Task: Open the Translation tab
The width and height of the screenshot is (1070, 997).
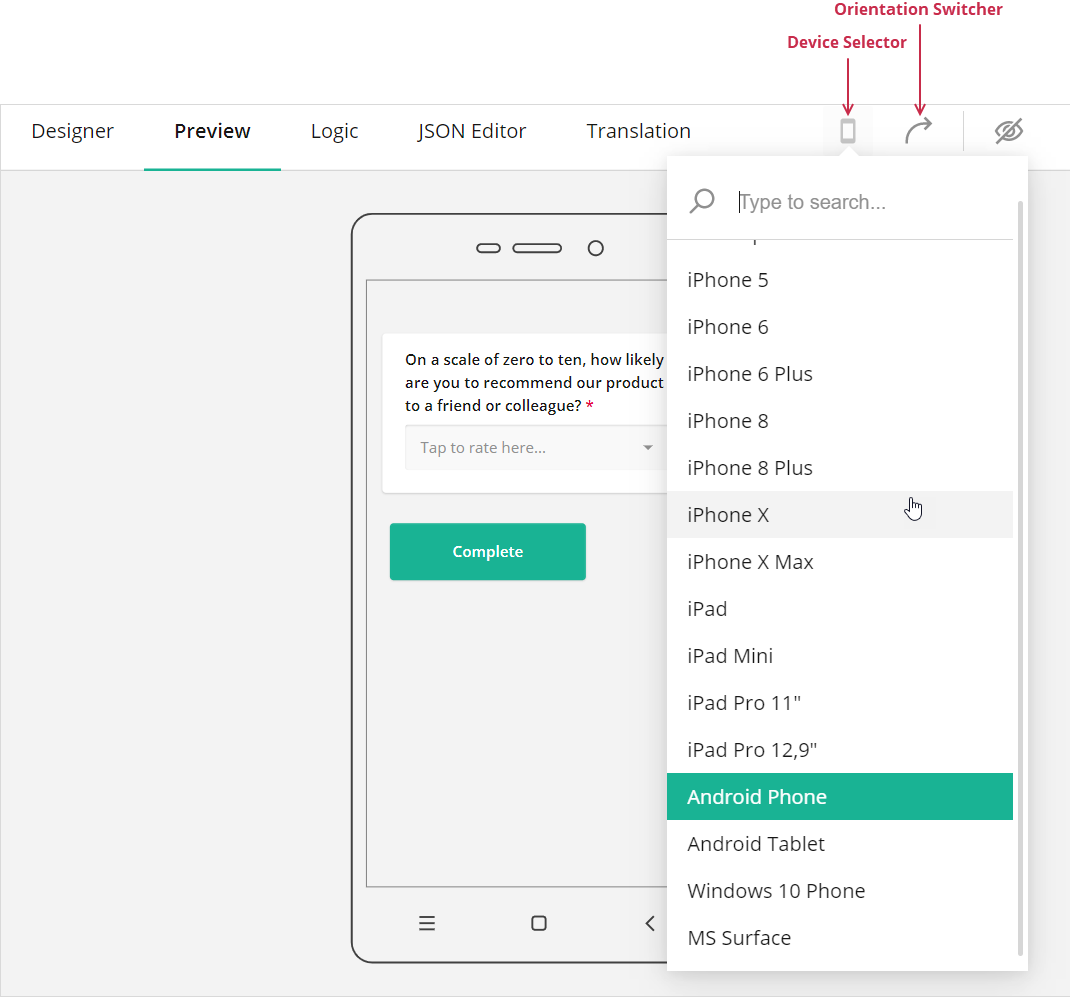Action: pos(638,130)
